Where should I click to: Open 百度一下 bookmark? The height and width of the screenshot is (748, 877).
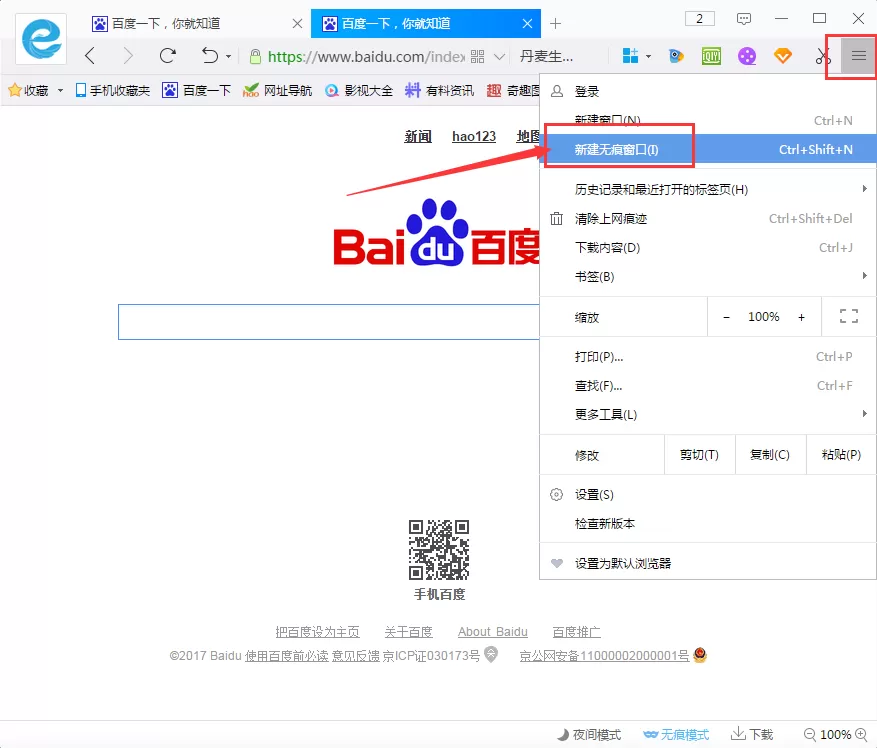[x=196, y=90]
